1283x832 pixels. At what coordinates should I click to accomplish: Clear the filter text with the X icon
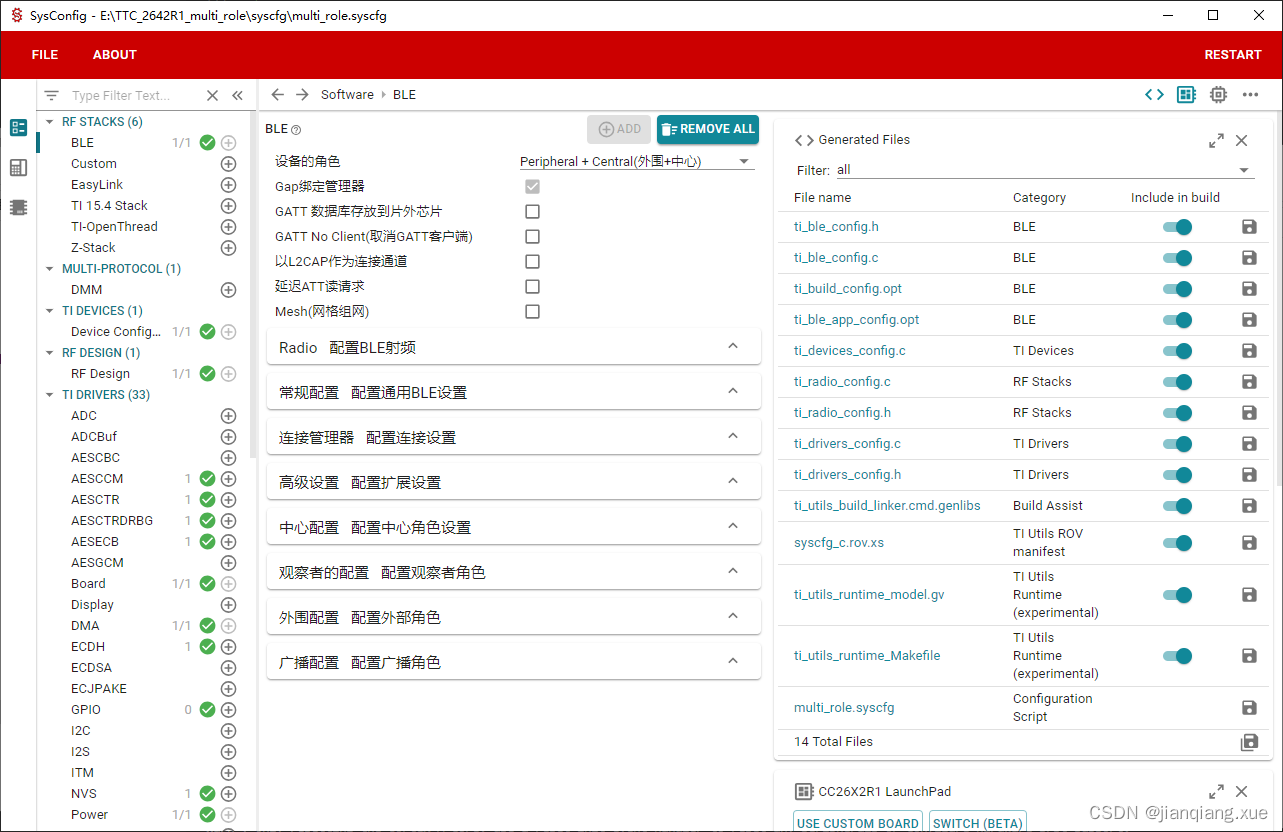click(x=212, y=96)
